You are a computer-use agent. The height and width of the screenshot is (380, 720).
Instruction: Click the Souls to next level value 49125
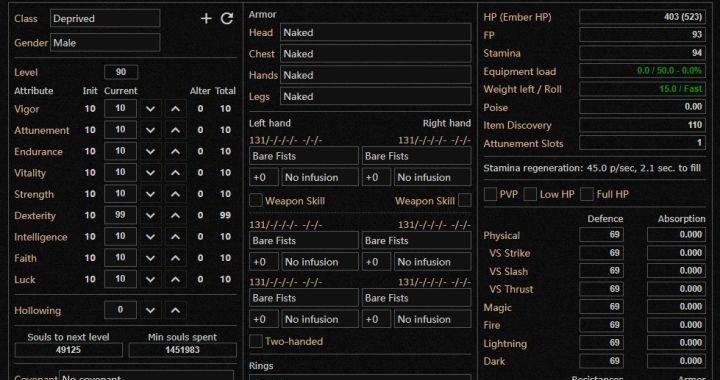coord(69,350)
